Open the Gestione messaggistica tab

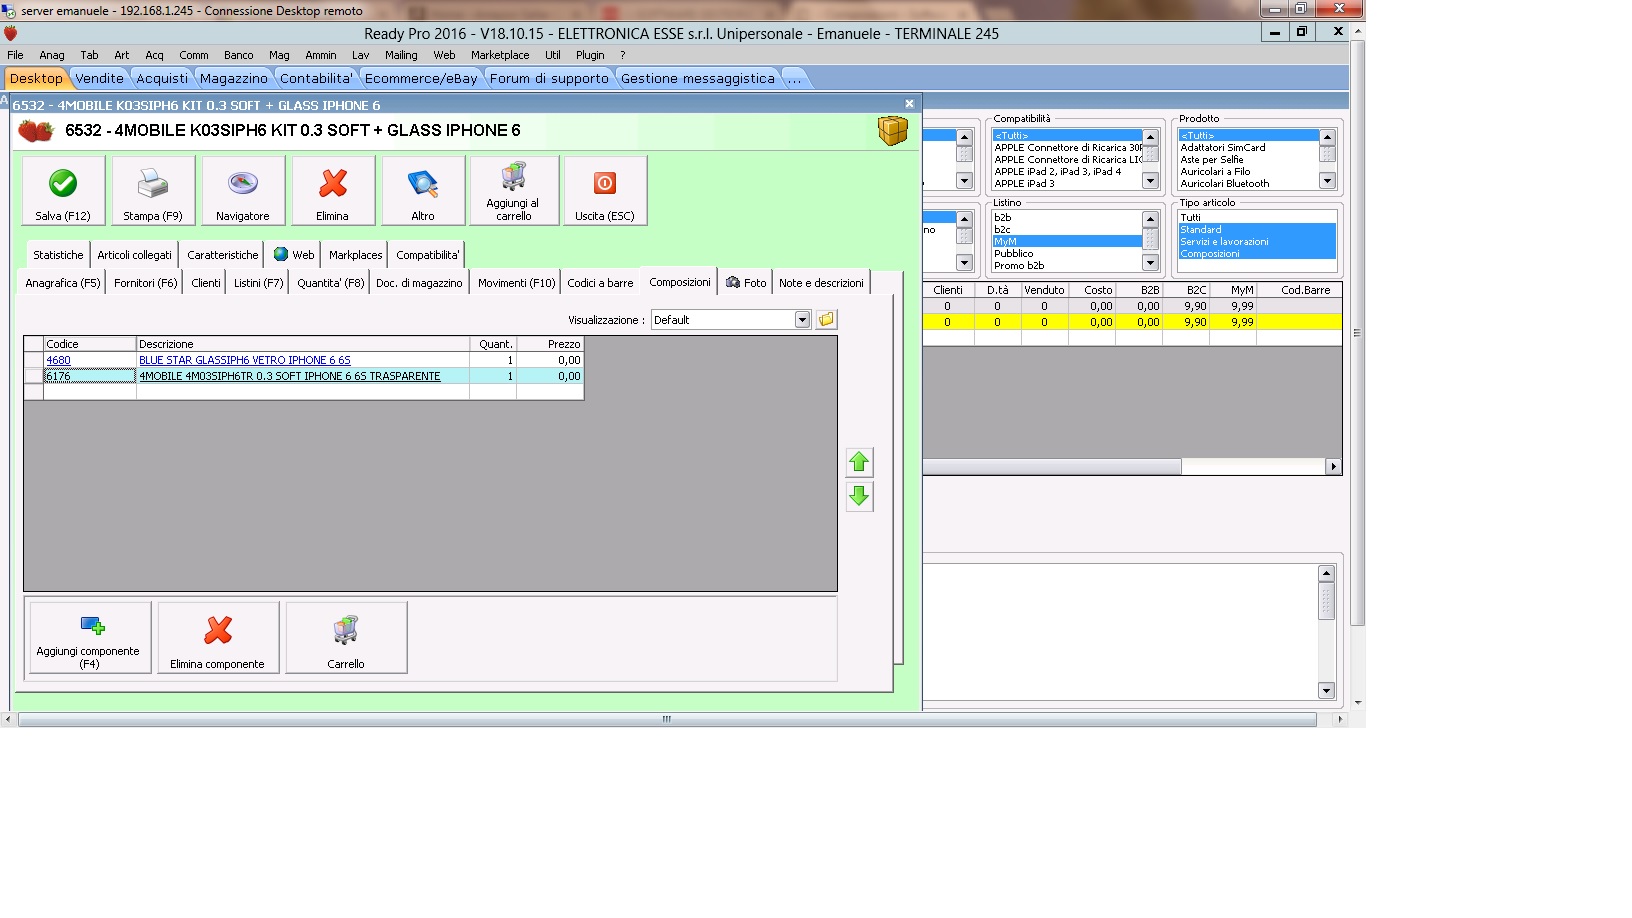698,78
